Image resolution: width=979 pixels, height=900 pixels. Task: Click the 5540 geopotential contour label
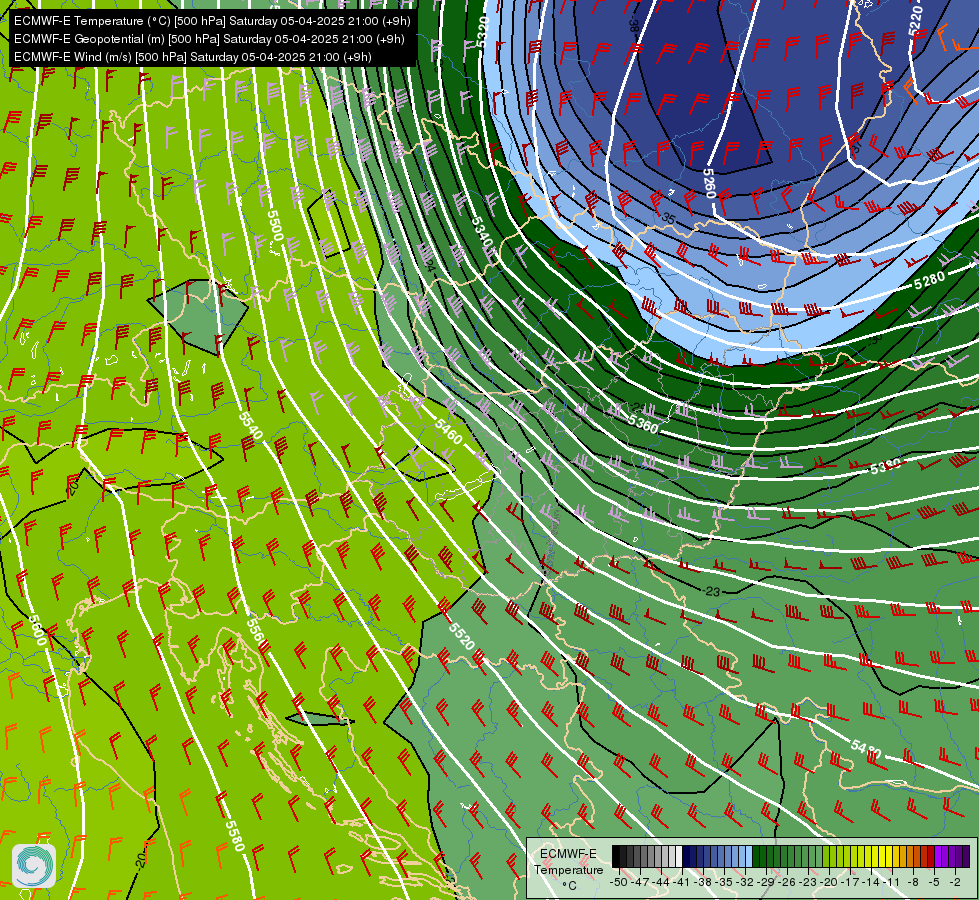[x=250, y=425]
